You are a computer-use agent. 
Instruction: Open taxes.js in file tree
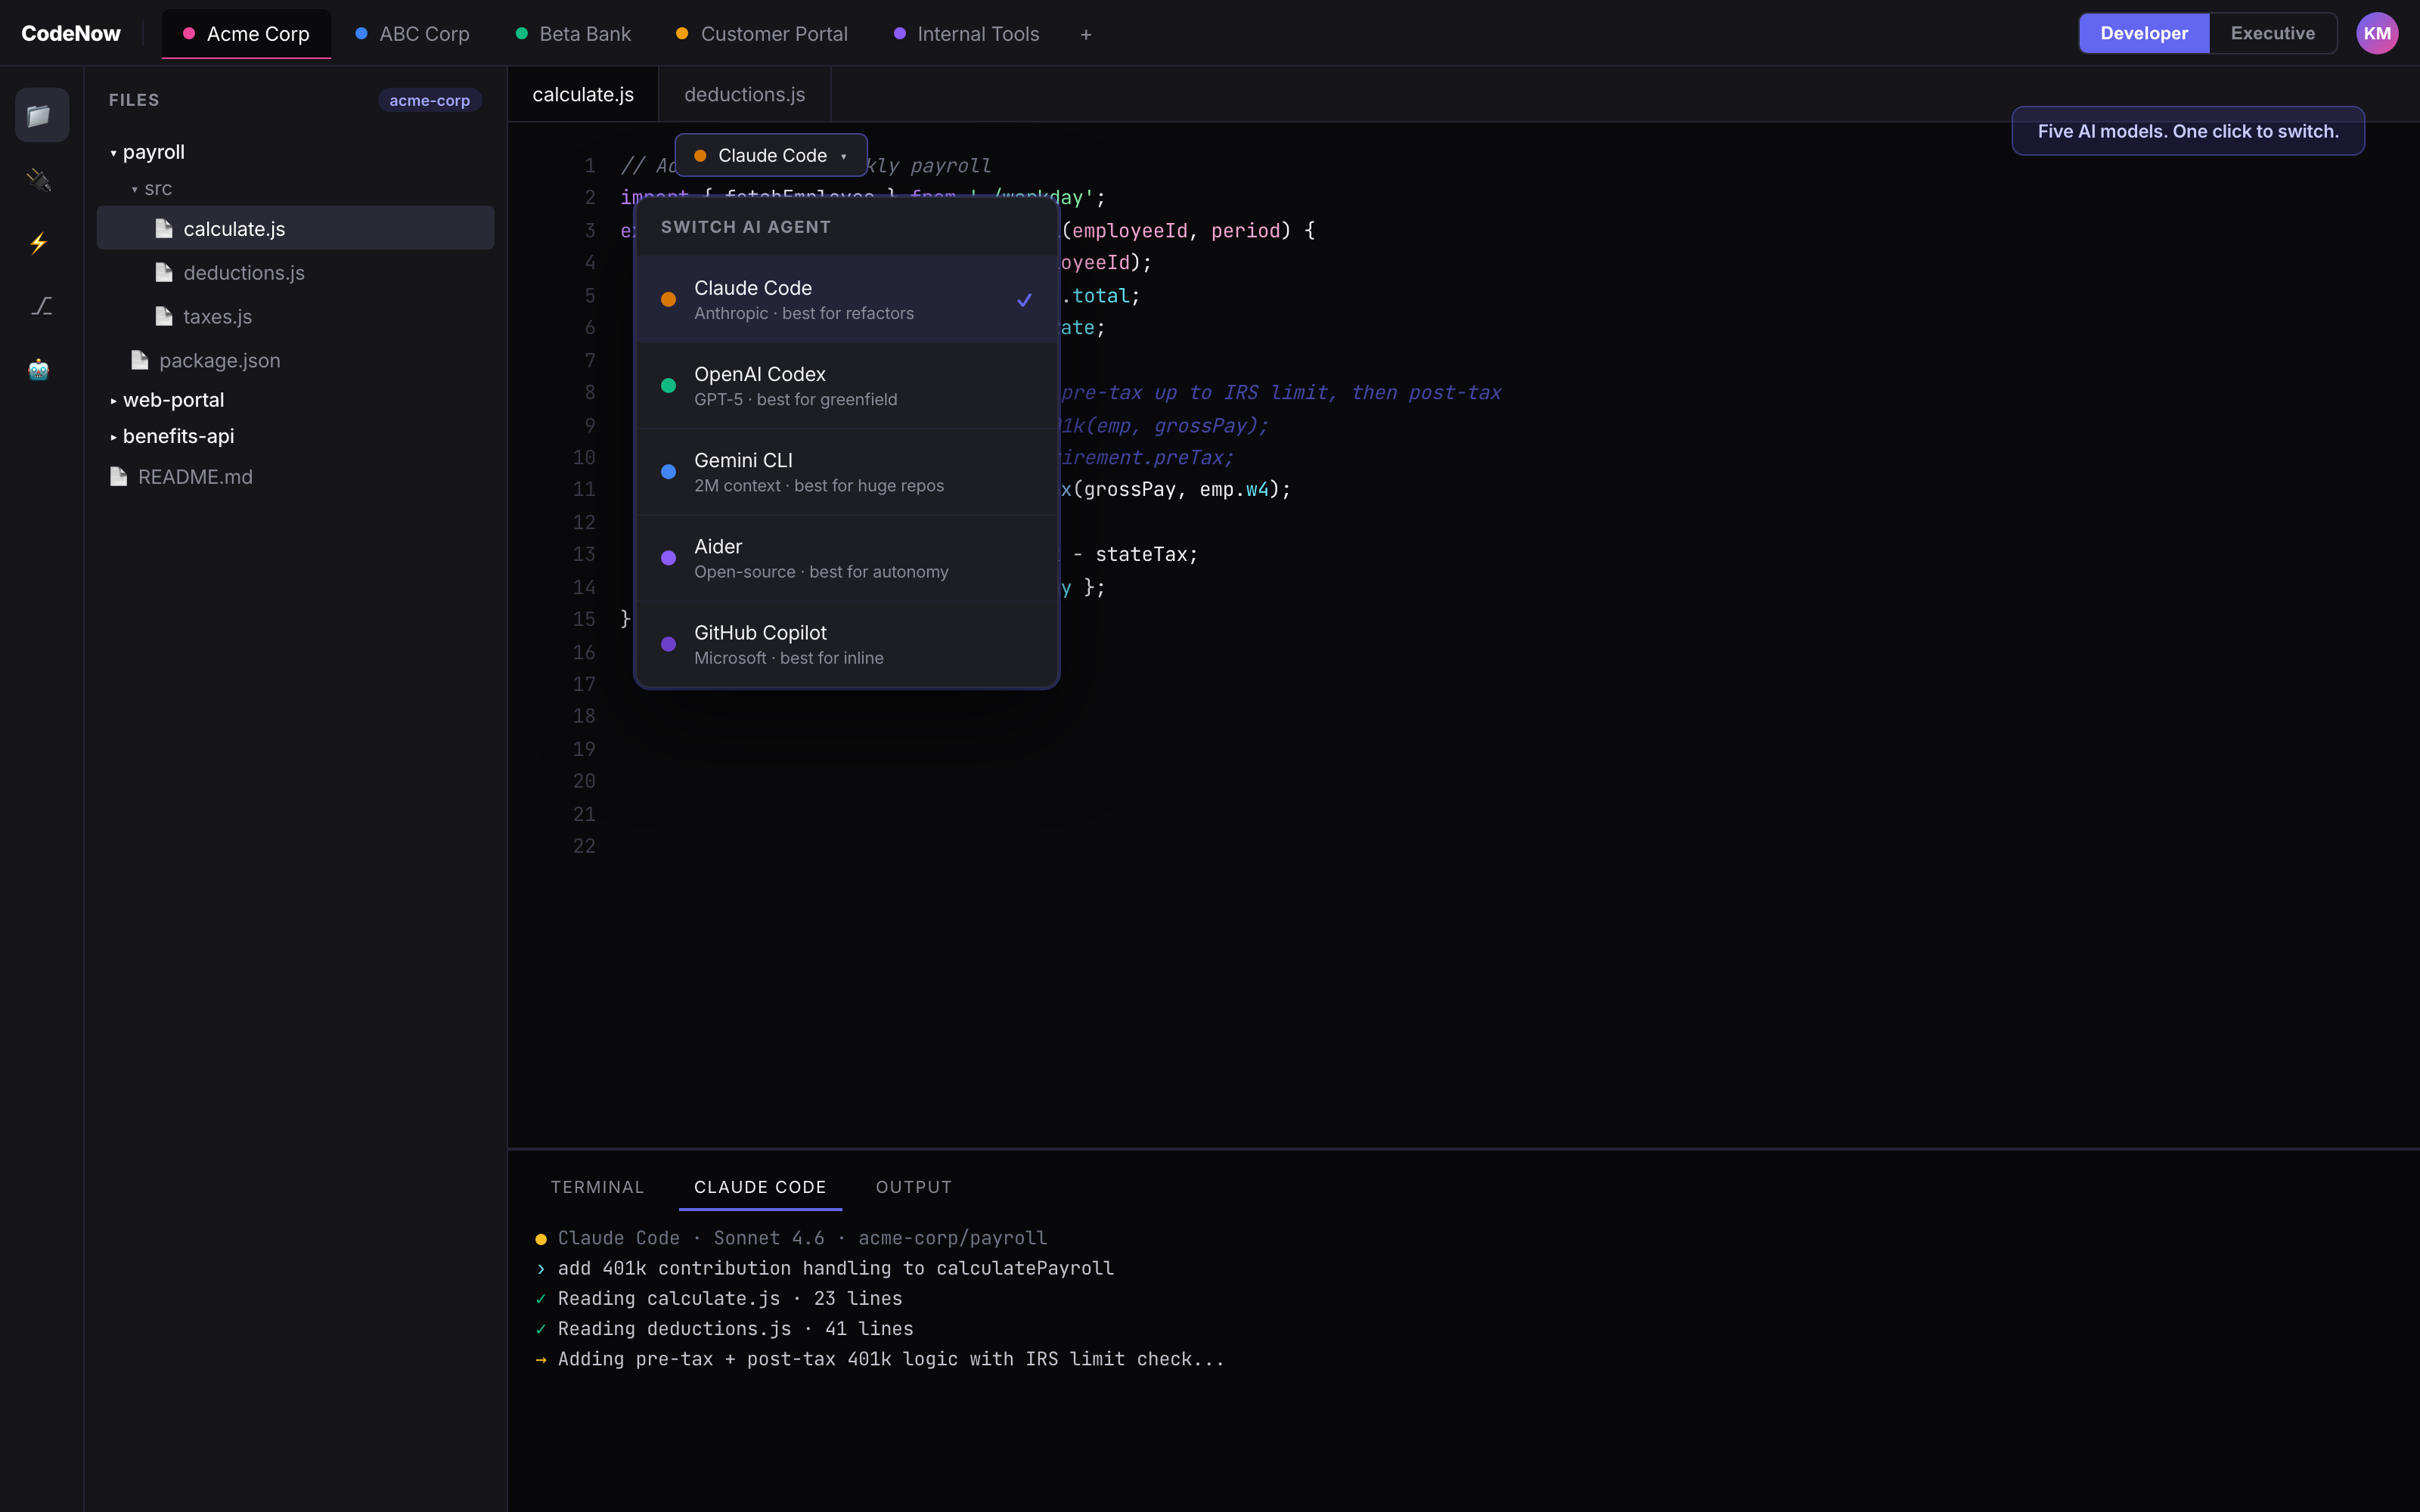(295, 316)
